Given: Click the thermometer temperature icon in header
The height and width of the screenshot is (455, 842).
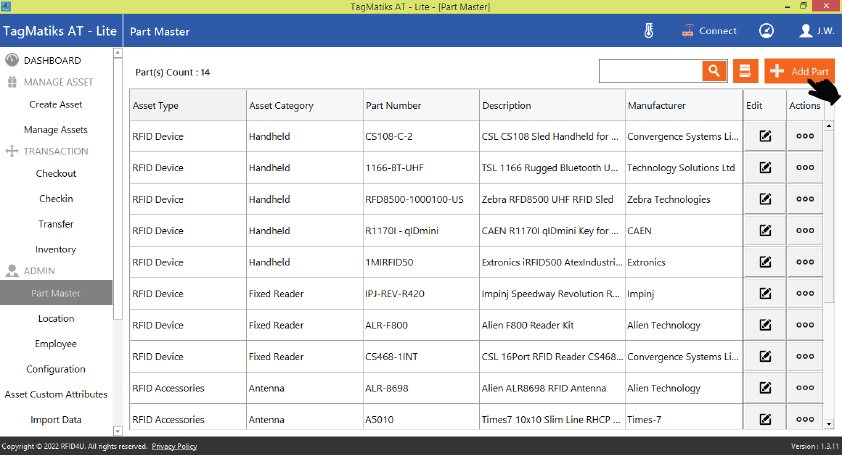Looking at the screenshot, I should click(x=648, y=31).
